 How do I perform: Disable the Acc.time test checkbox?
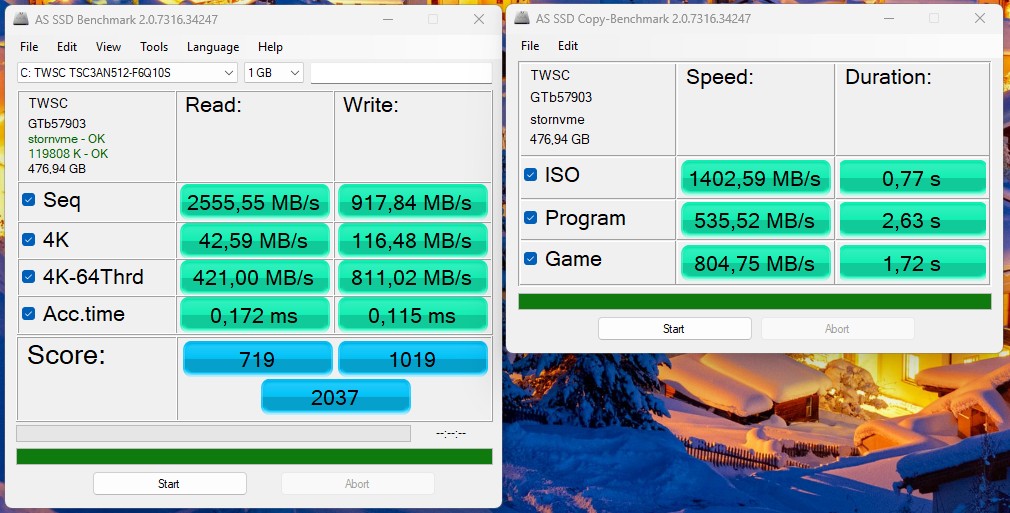[x=29, y=314]
